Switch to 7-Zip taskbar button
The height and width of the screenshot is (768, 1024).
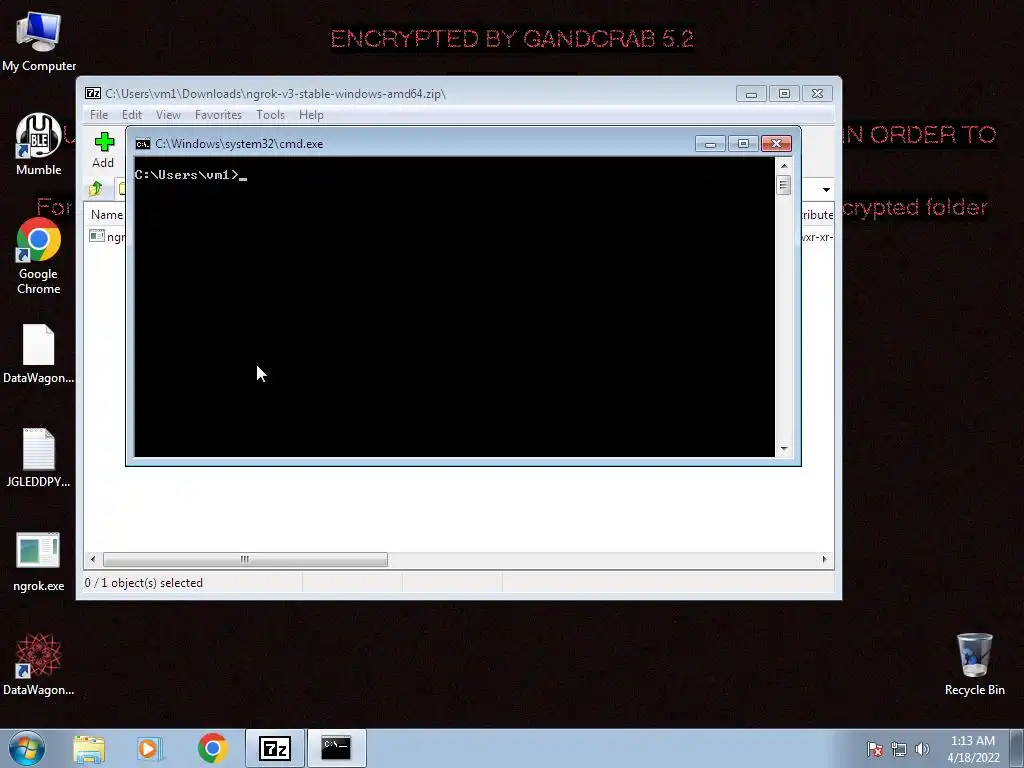(275, 748)
